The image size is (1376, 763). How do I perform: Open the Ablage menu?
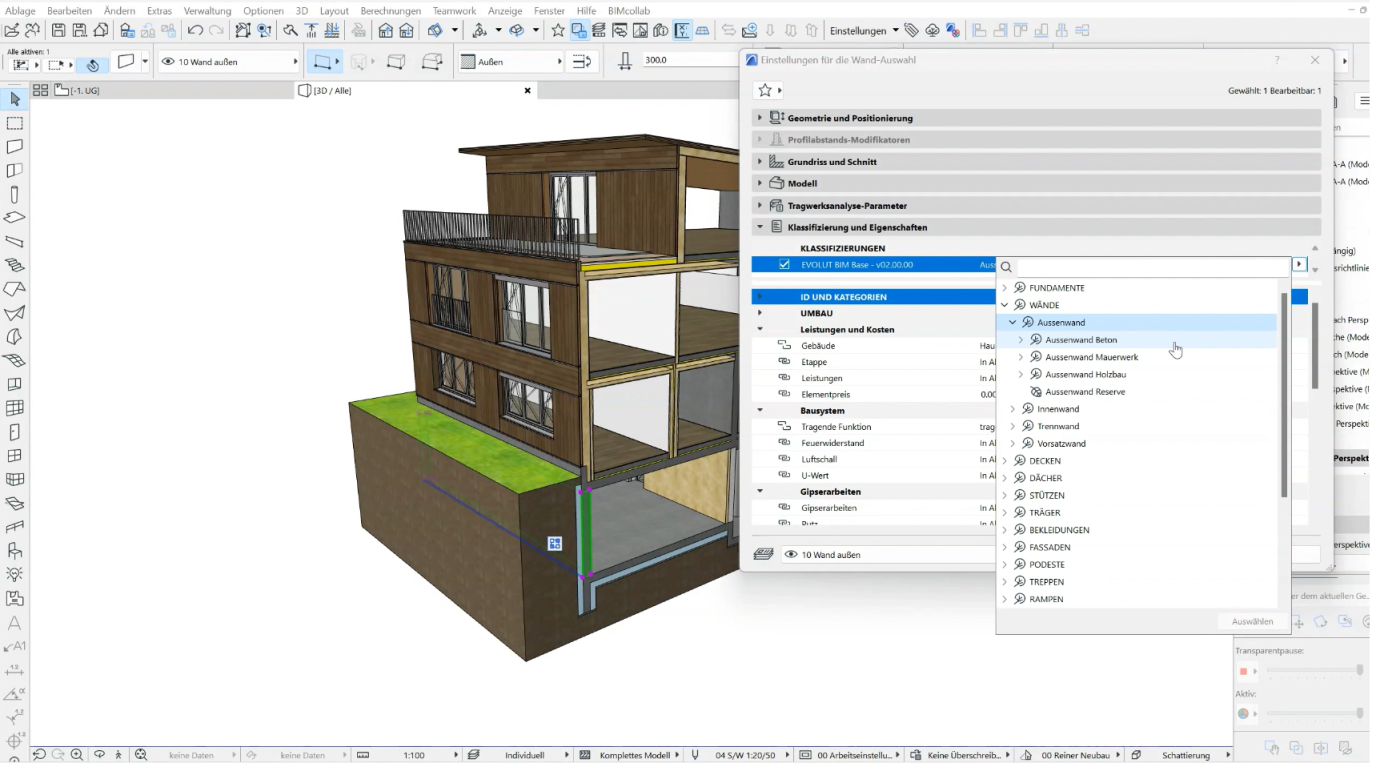tap(20, 10)
